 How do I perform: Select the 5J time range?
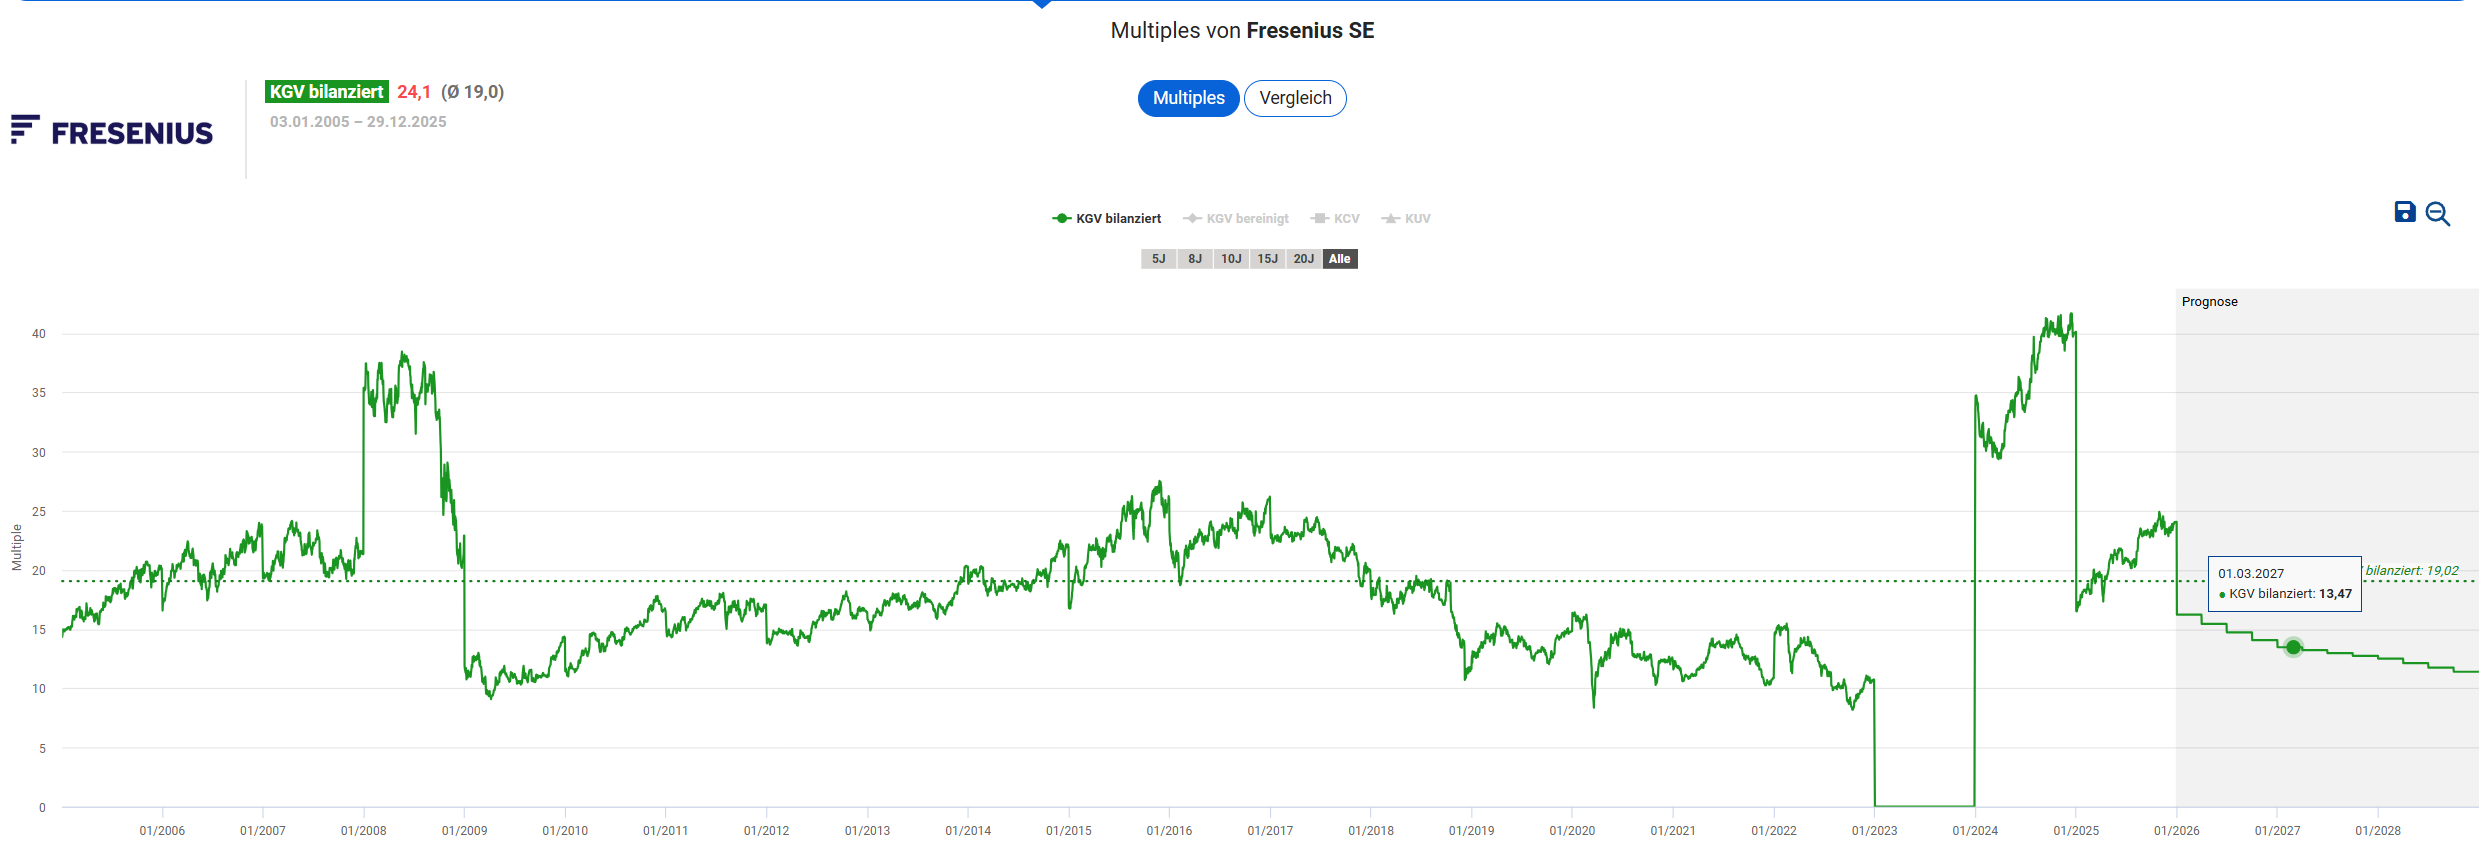click(x=1158, y=259)
